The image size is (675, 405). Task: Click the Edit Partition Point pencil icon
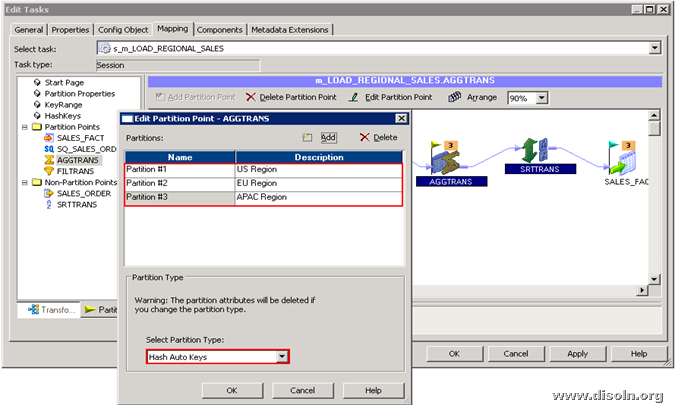[354, 97]
